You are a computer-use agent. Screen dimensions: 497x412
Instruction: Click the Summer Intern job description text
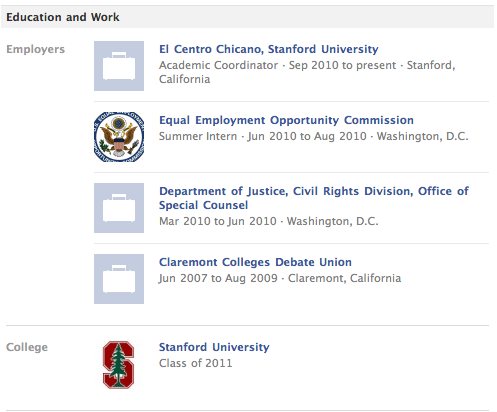coord(314,136)
